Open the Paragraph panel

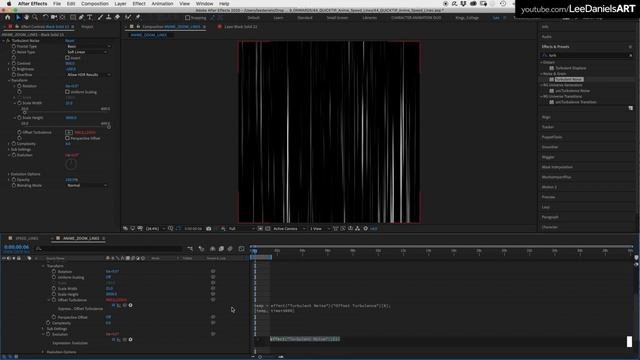coord(550,217)
